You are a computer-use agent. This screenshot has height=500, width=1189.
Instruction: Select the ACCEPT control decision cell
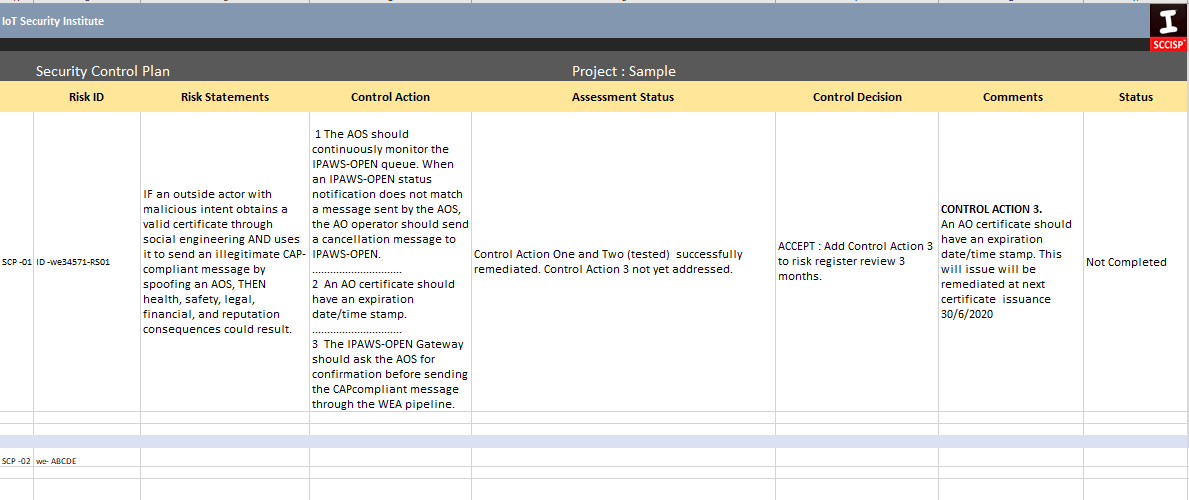857,262
